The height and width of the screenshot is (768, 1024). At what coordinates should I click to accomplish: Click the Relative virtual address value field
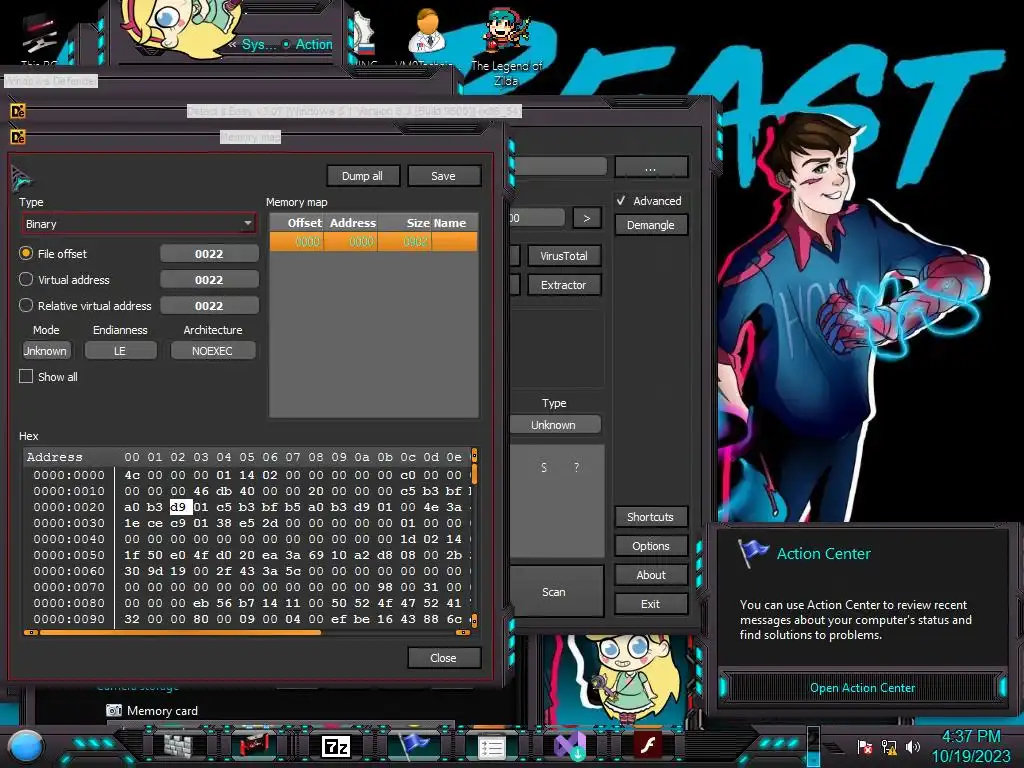pos(209,306)
